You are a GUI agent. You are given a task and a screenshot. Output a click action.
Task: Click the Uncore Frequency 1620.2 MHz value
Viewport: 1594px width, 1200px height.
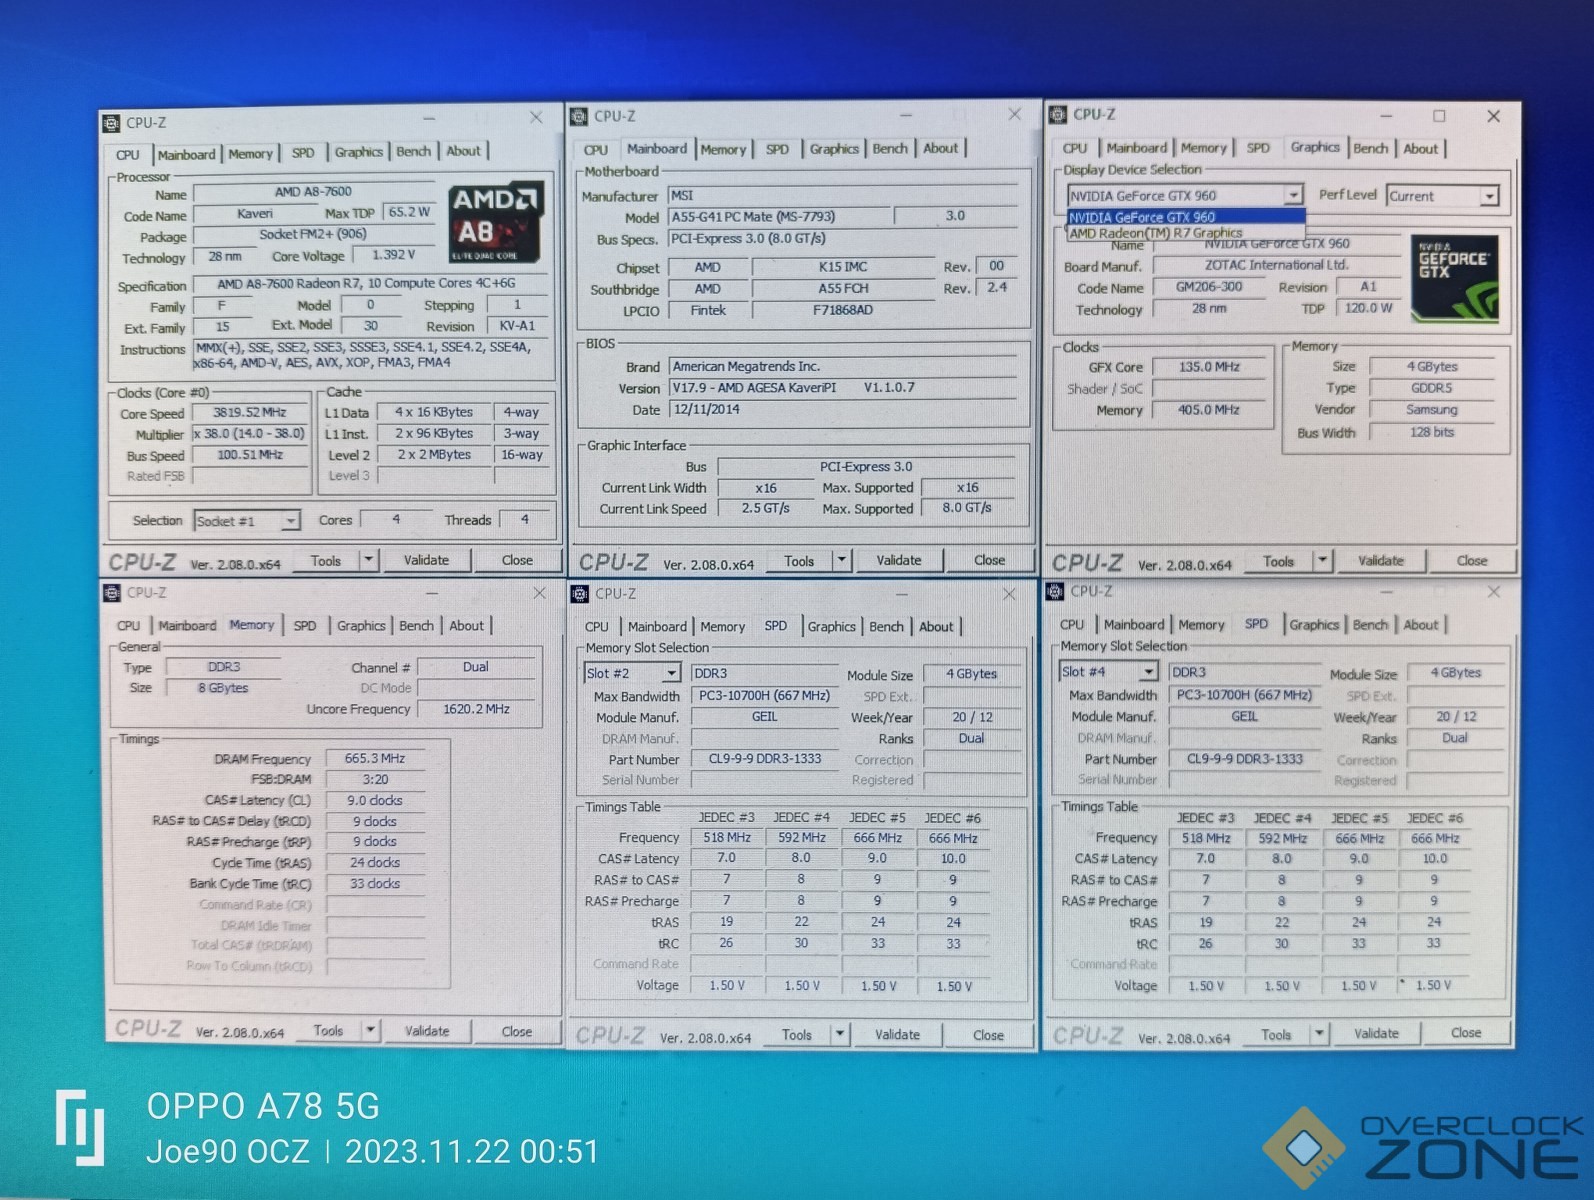[477, 709]
